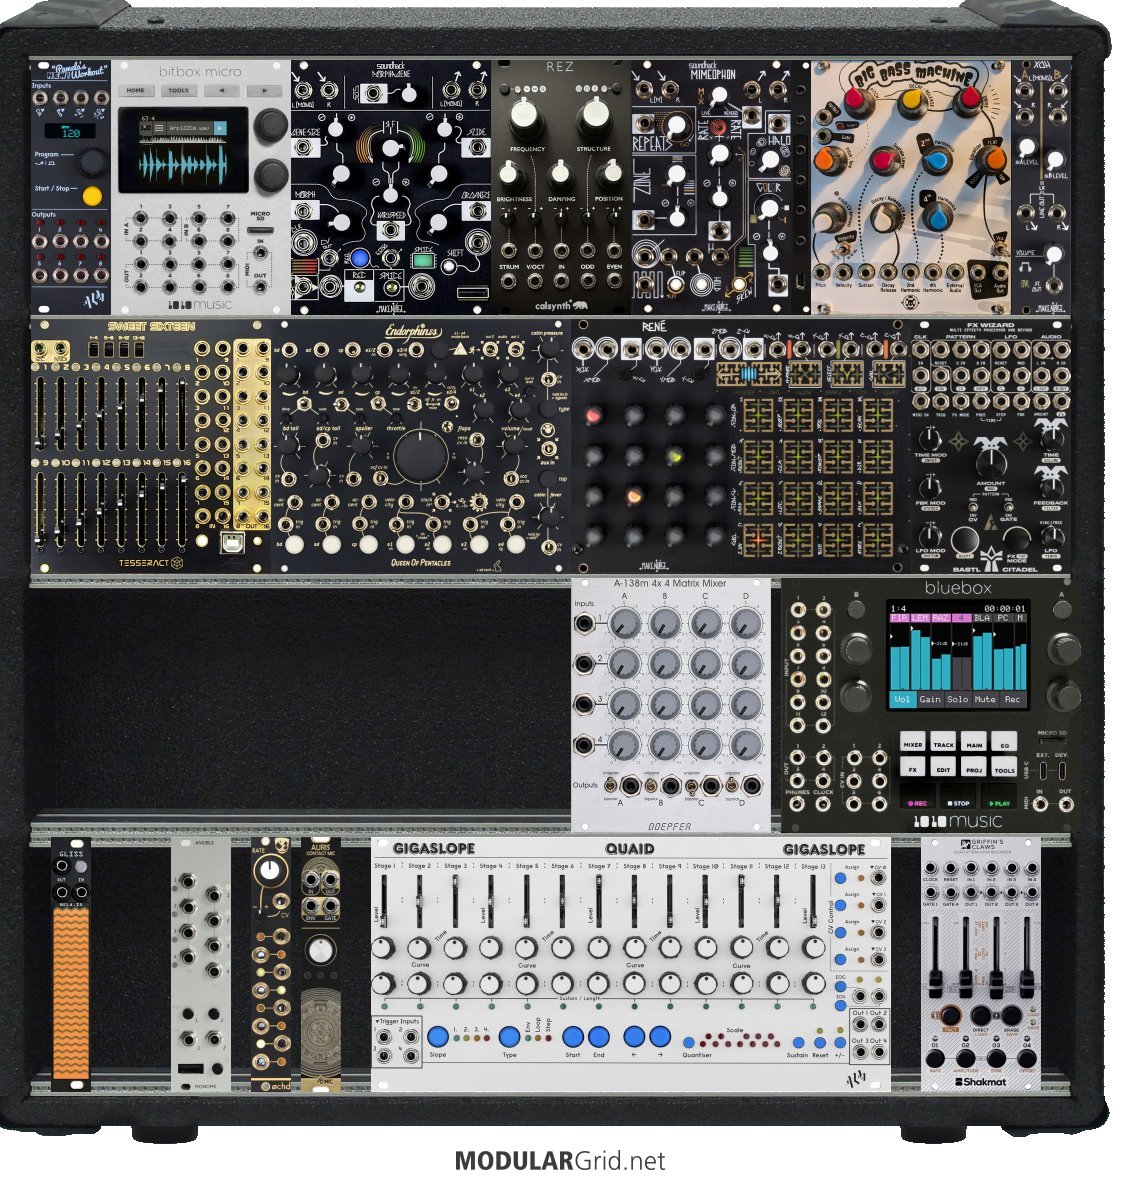Click the red lit pad on the René module
The height and width of the screenshot is (1182, 1122).
tap(594, 415)
